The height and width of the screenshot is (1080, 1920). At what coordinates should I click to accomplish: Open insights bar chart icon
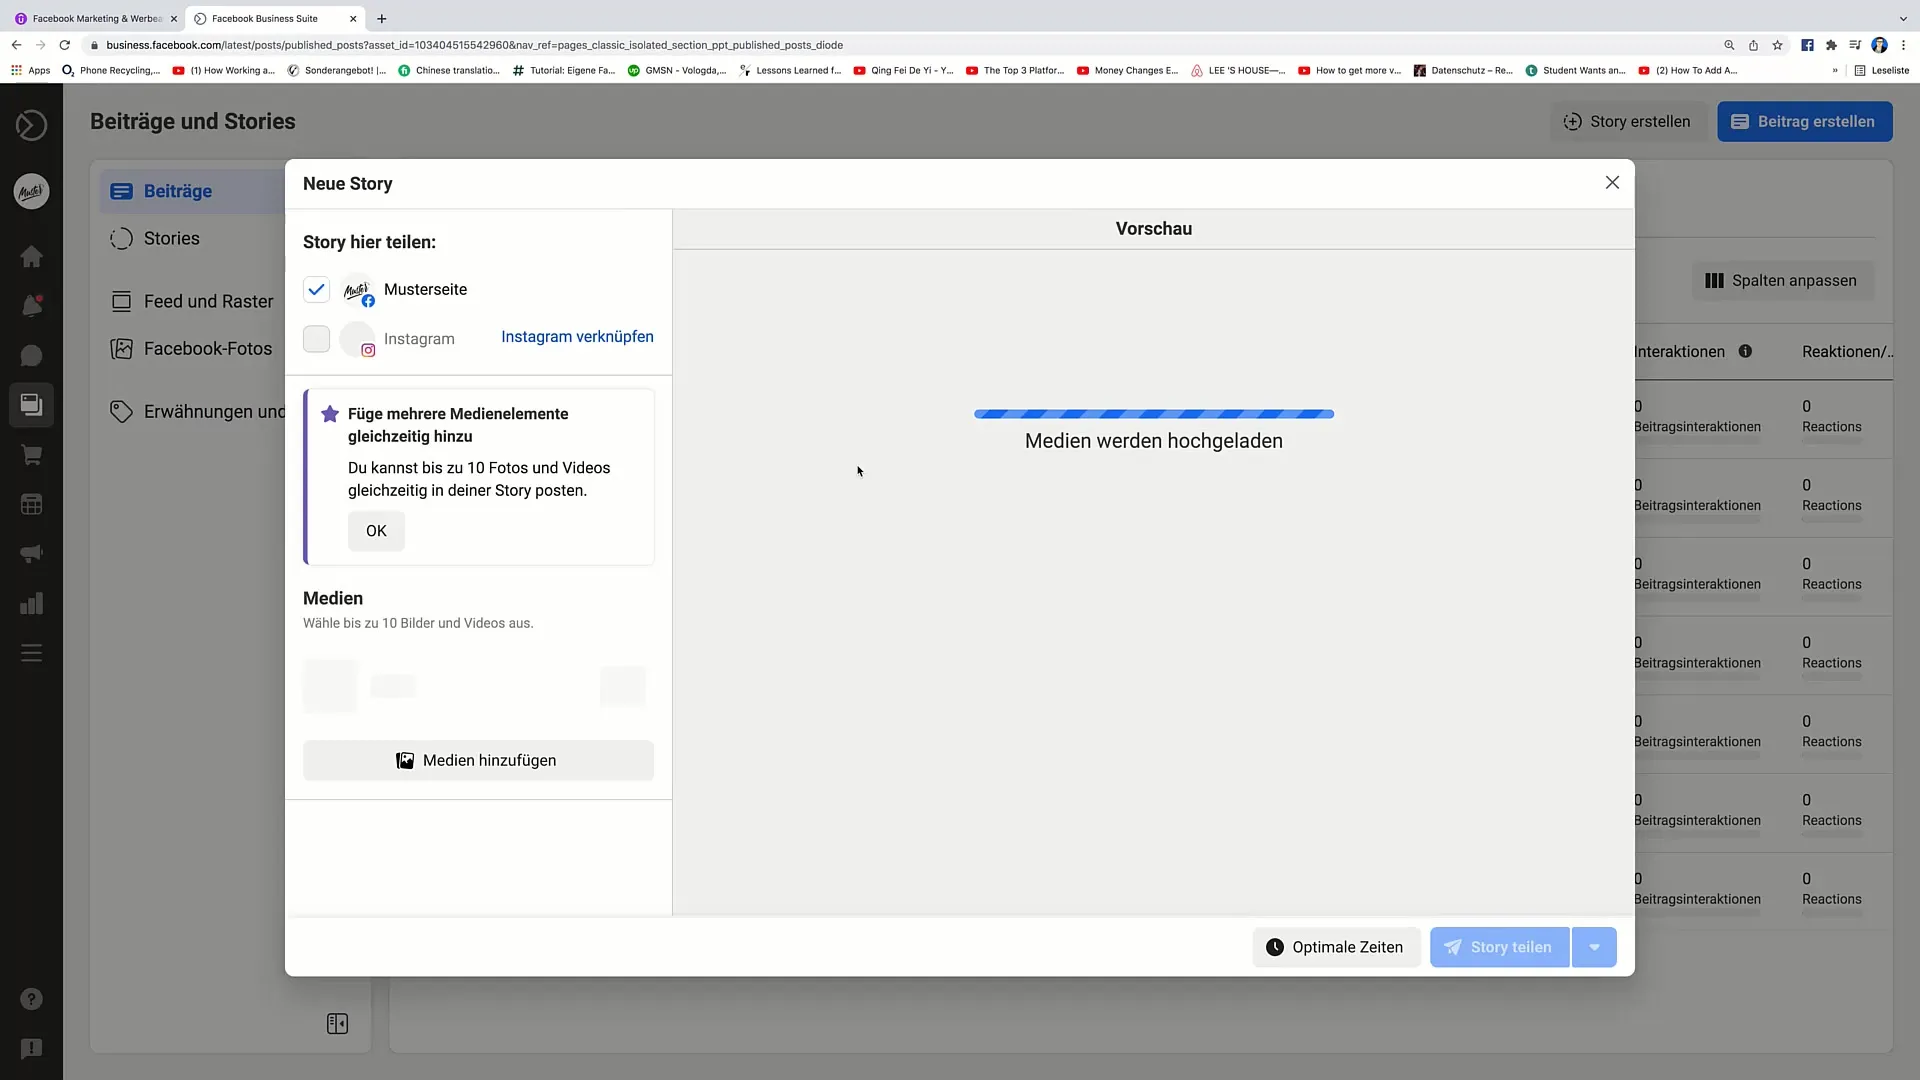click(31, 603)
